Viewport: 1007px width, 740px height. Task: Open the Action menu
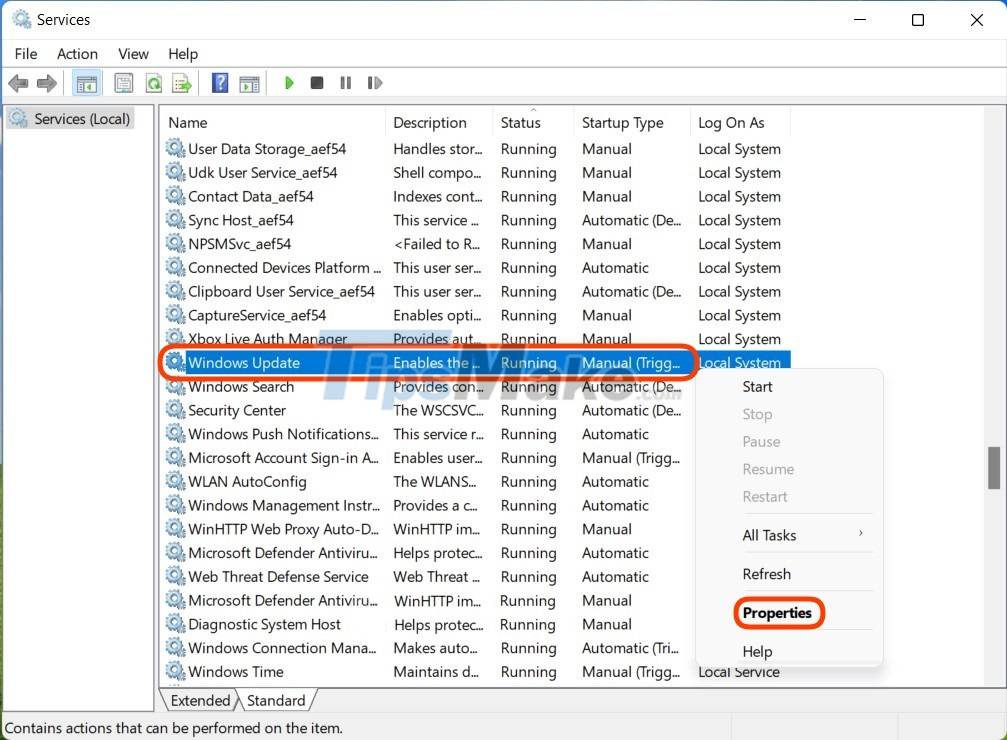77,54
